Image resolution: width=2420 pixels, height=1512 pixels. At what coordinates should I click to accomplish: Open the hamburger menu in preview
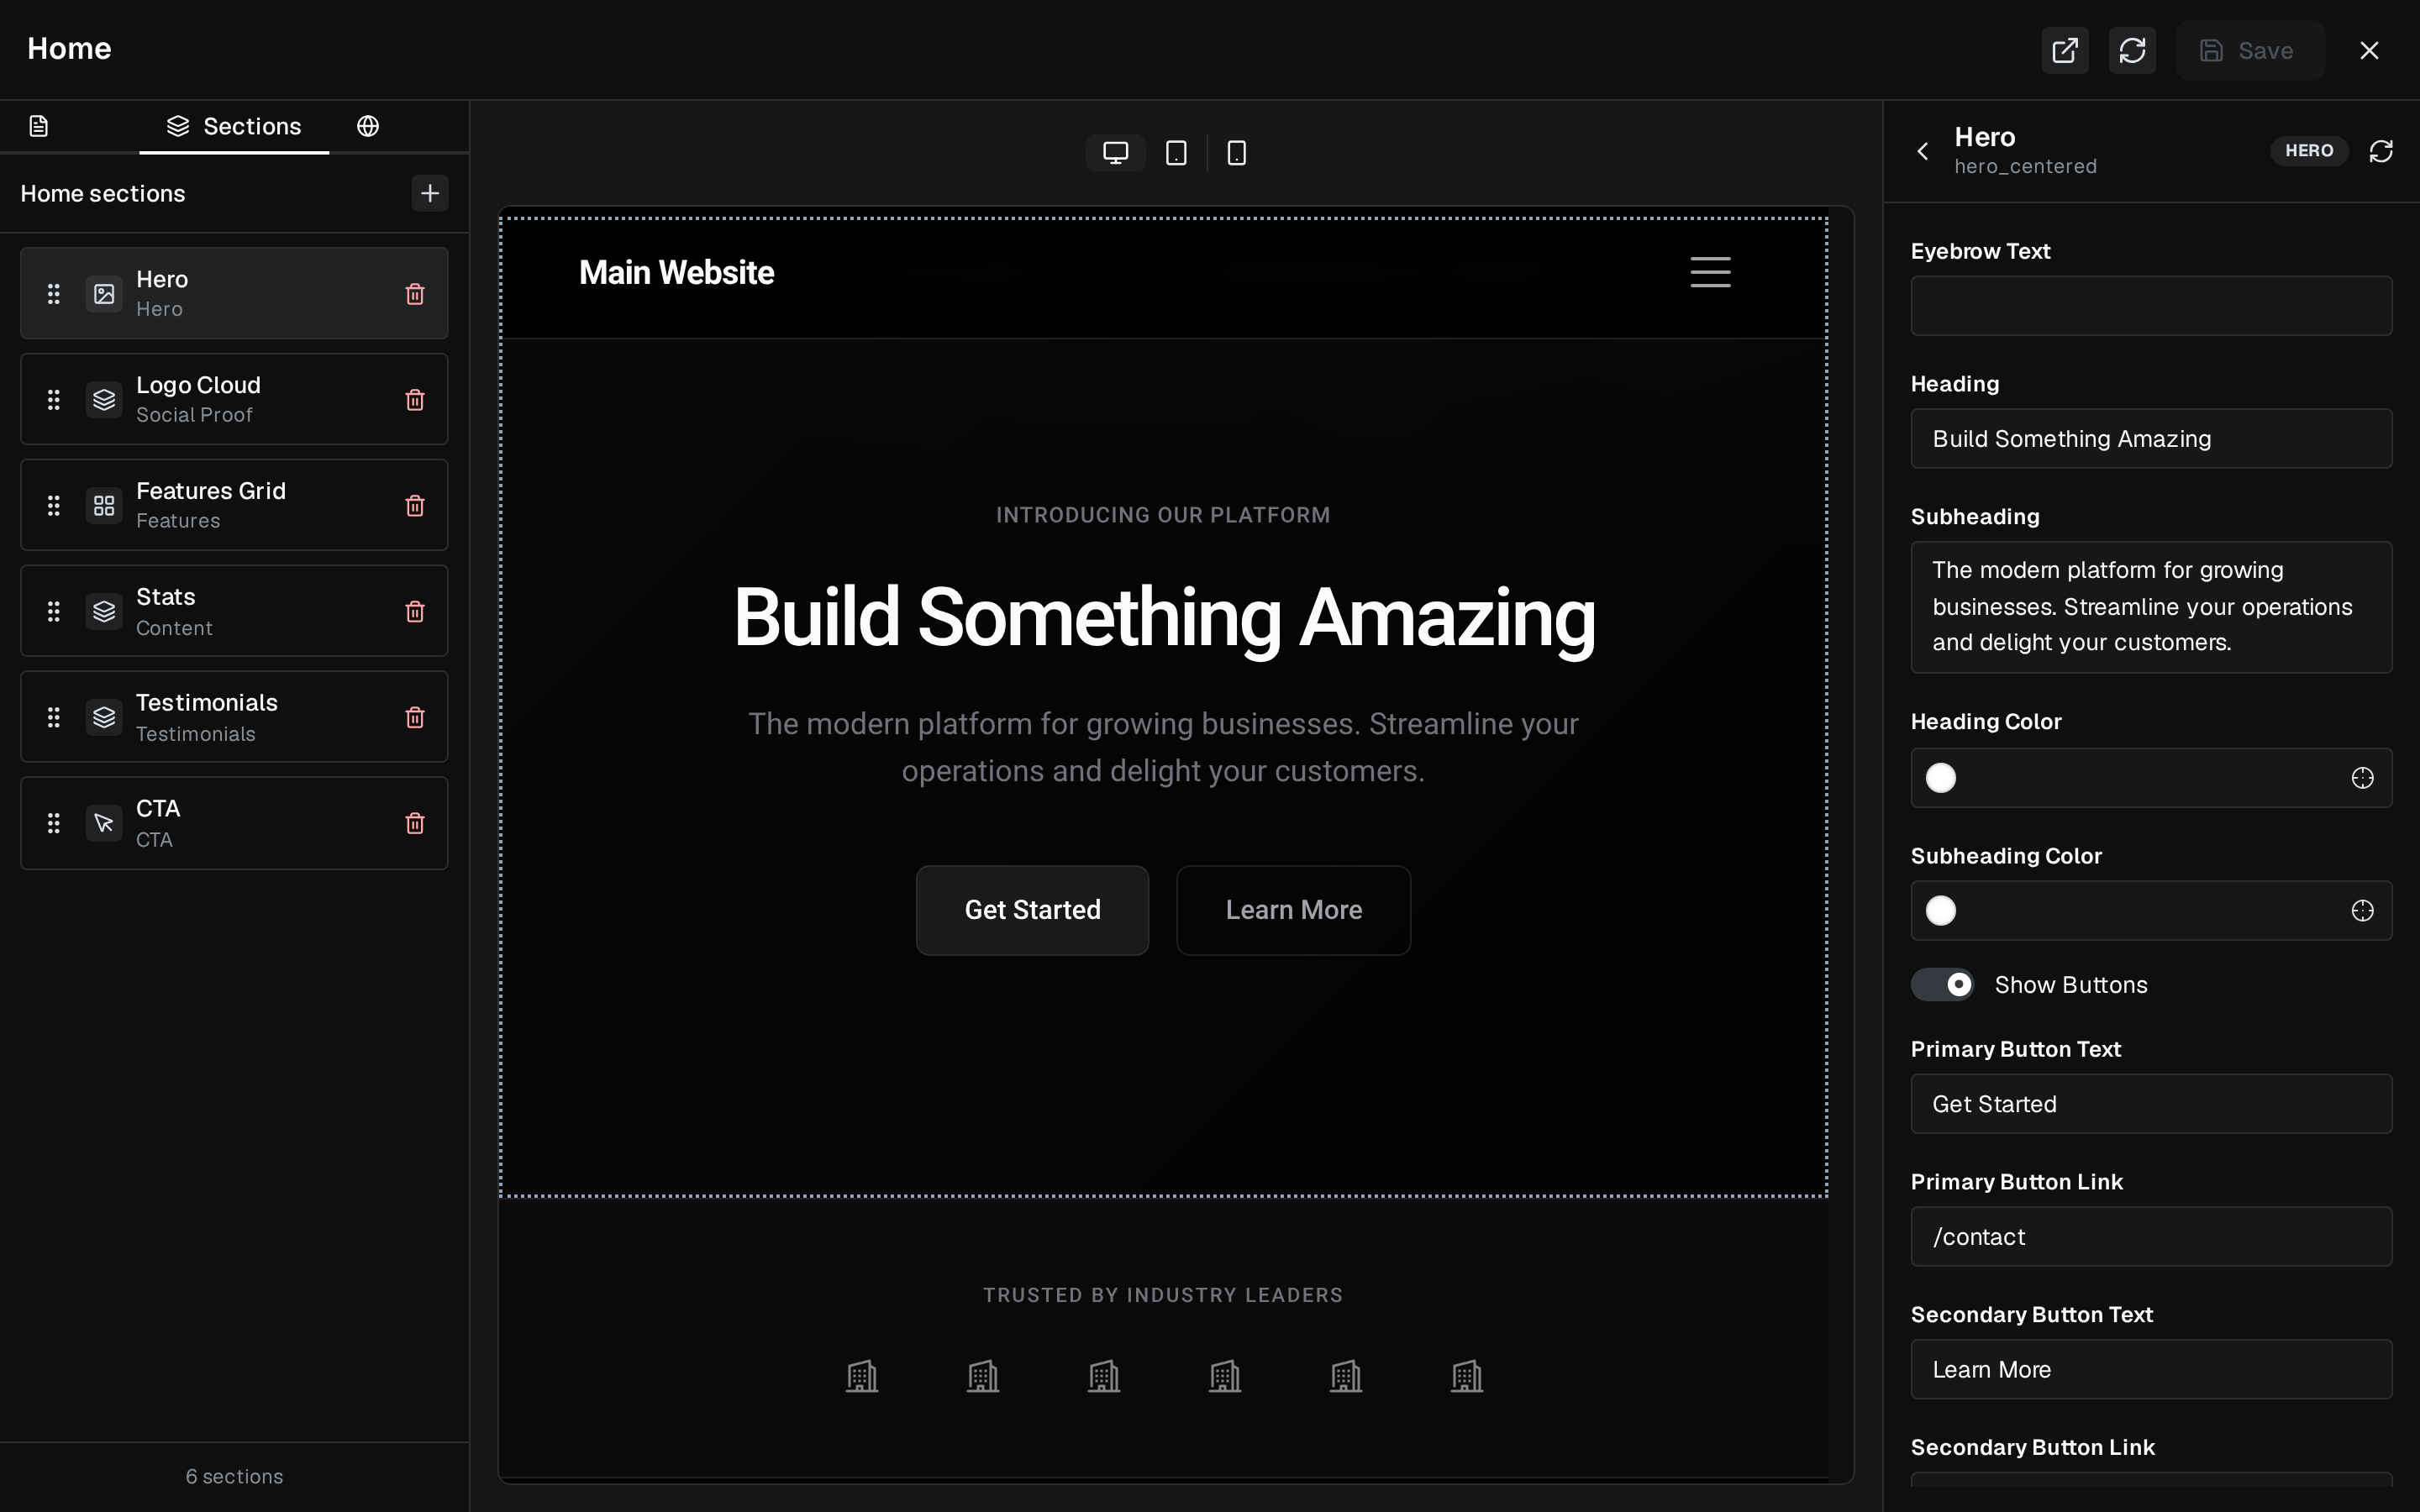click(1710, 272)
